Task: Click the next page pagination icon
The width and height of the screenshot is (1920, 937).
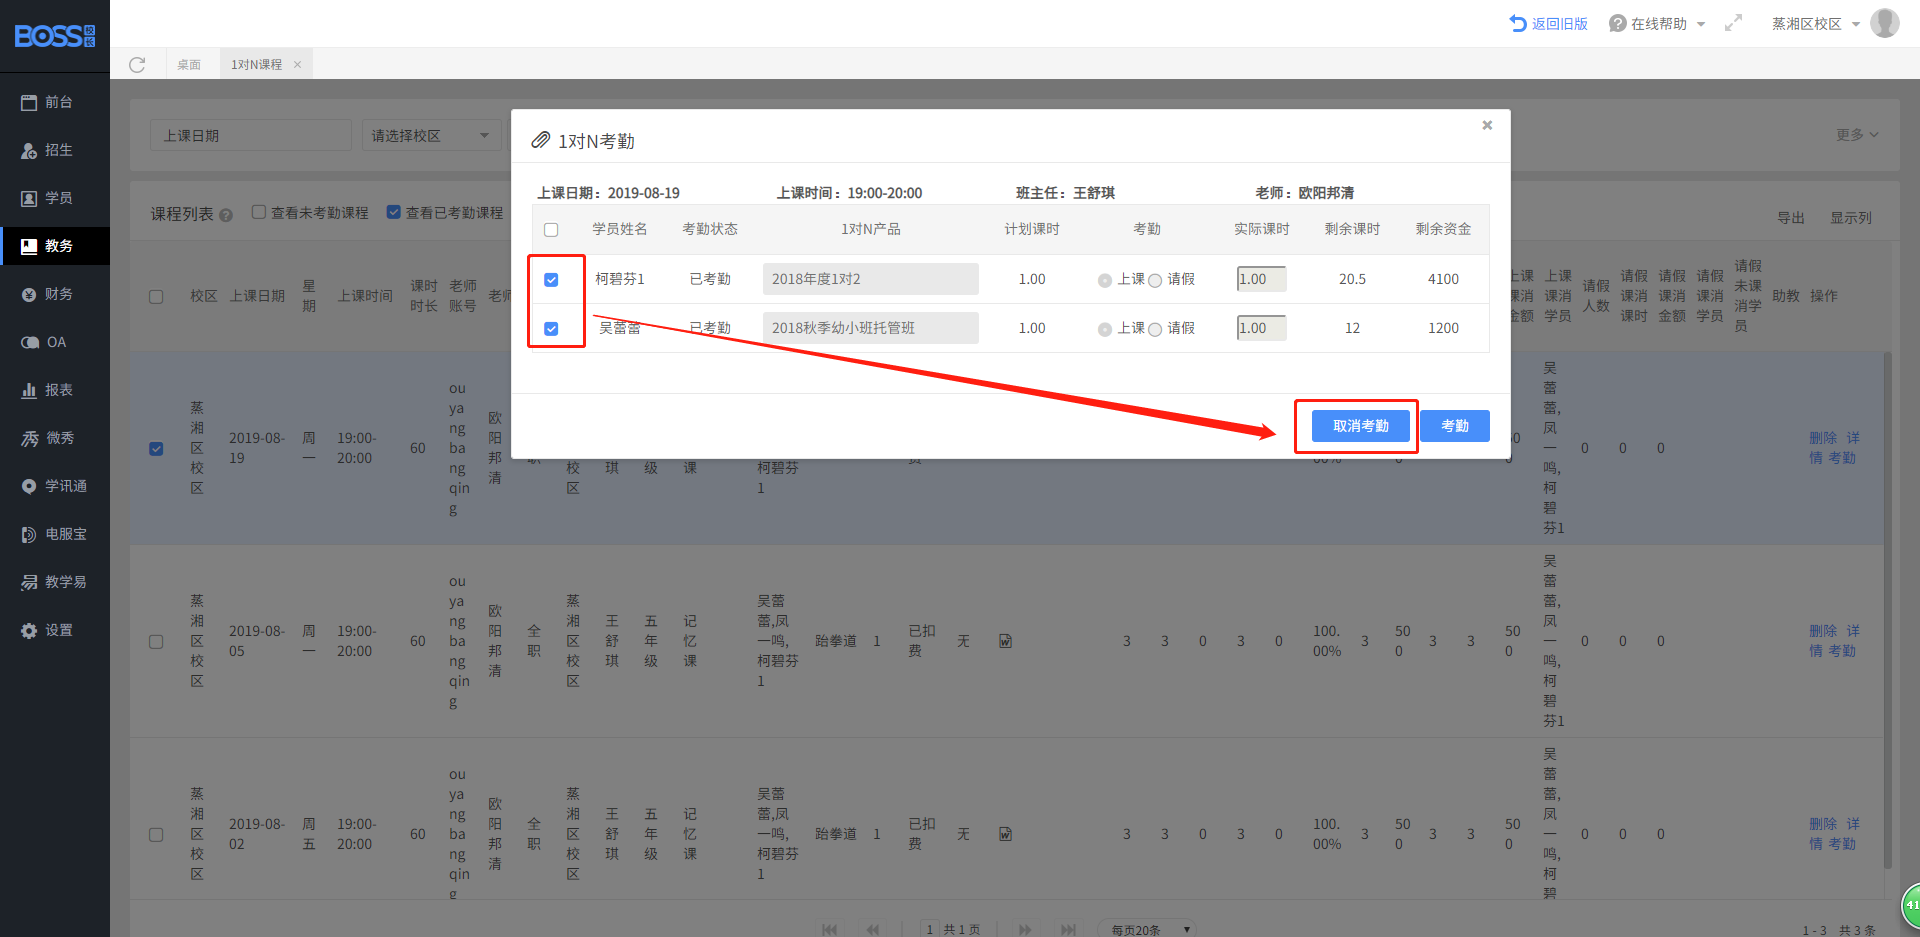Action: (x=1025, y=929)
